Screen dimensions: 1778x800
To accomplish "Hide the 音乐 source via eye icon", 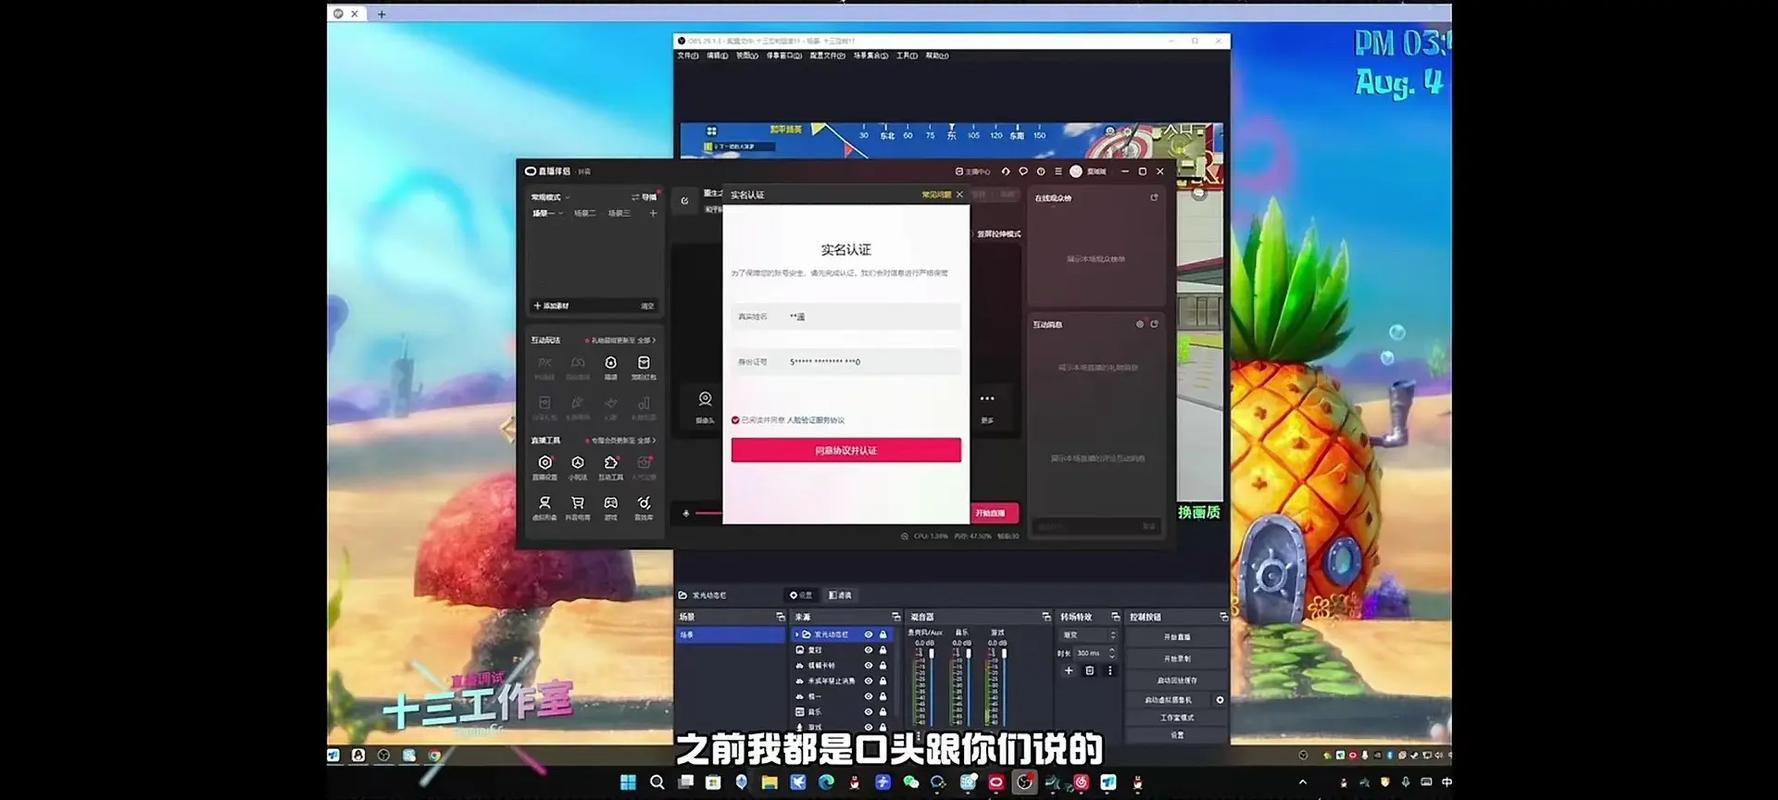I will coord(868,712).
